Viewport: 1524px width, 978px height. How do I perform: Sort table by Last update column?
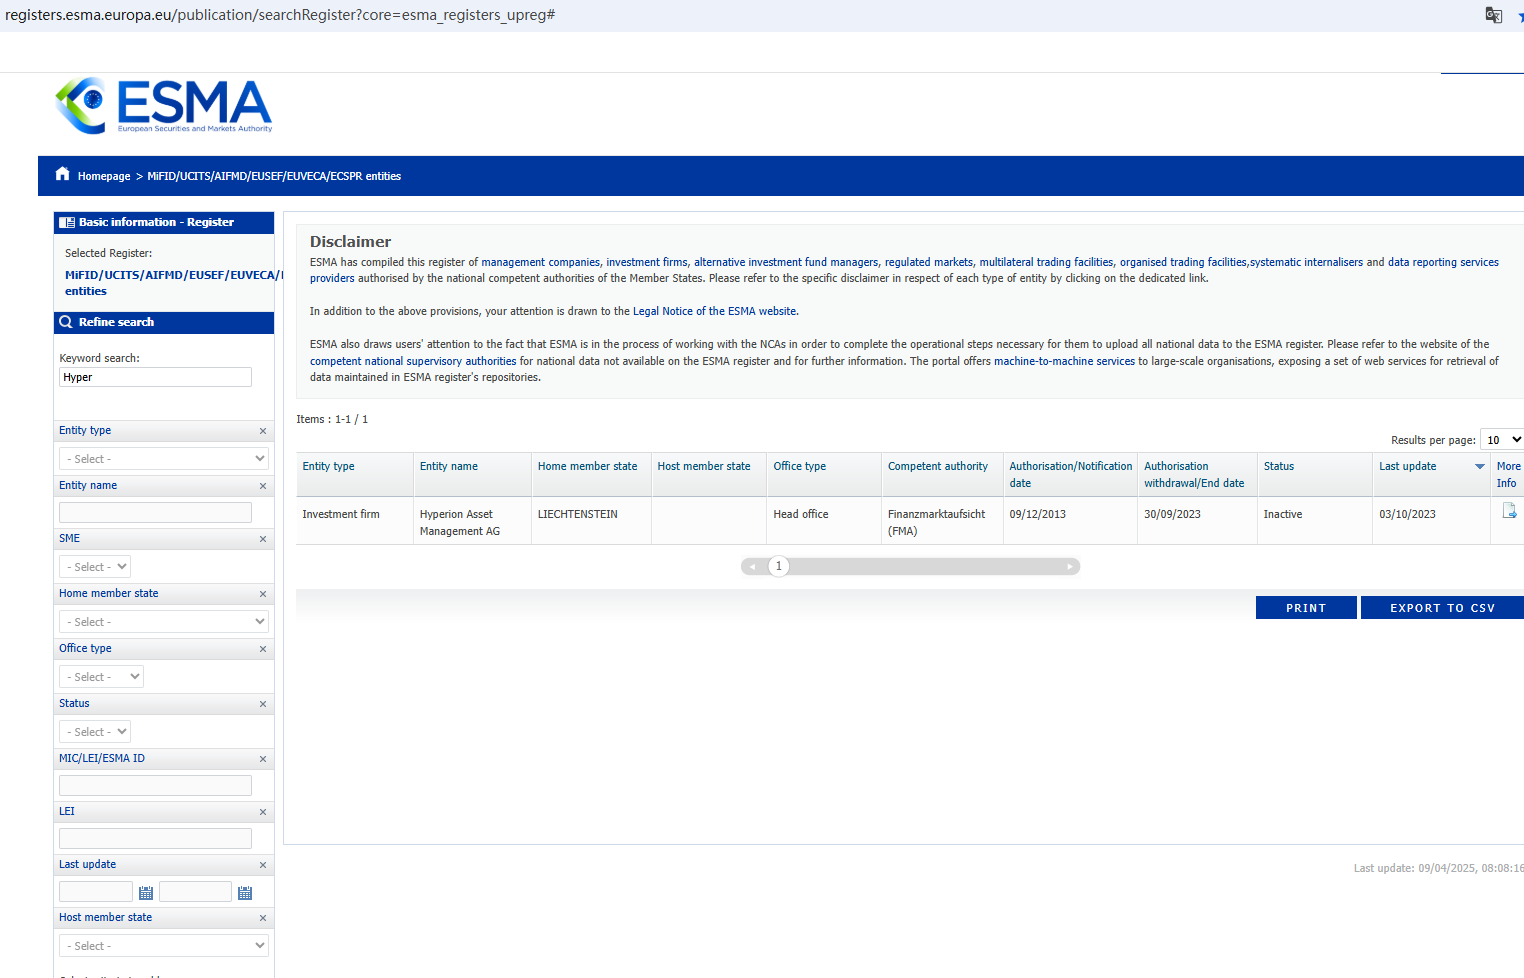click(x=1407, y=466)
